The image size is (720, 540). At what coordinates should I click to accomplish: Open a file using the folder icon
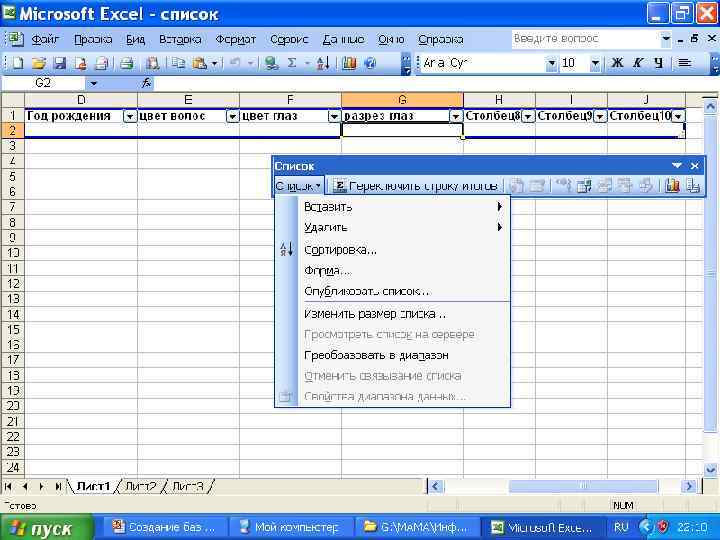pyautogui.click(x=39, y=63)
